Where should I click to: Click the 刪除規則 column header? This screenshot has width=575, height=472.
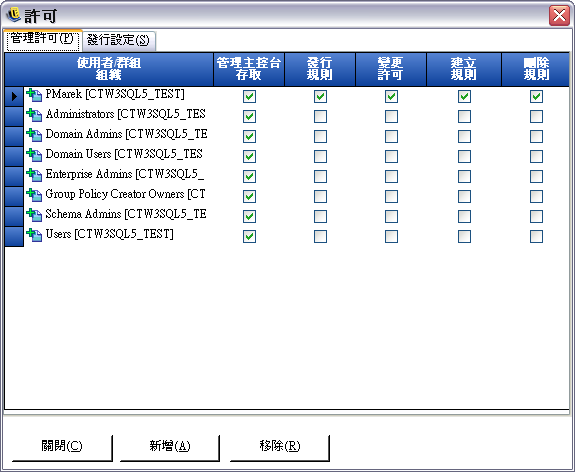click(x=535, y=69)
